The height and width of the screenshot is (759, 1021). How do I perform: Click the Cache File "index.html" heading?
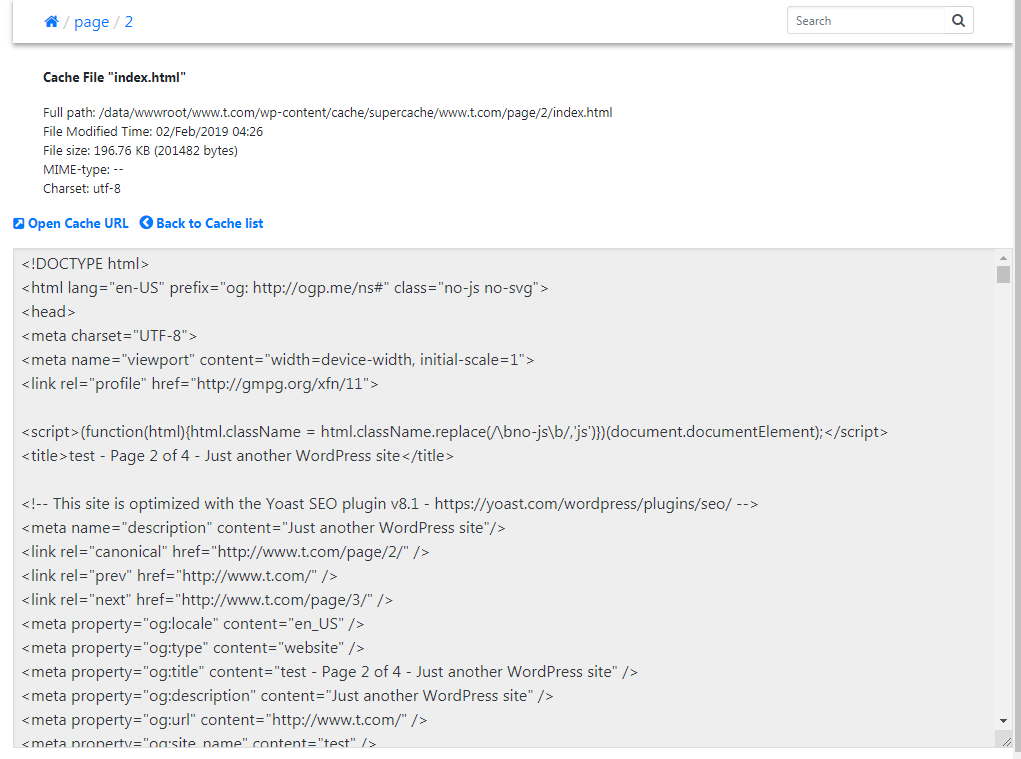115,77
